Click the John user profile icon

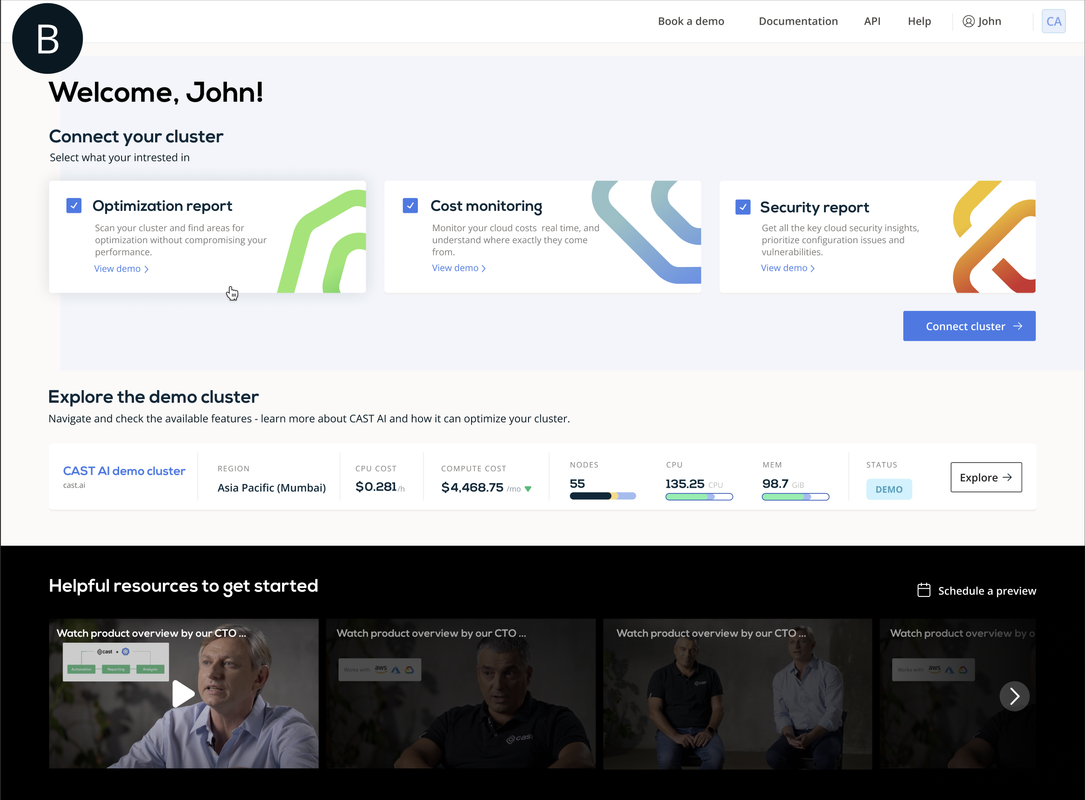tap(968, 21)
